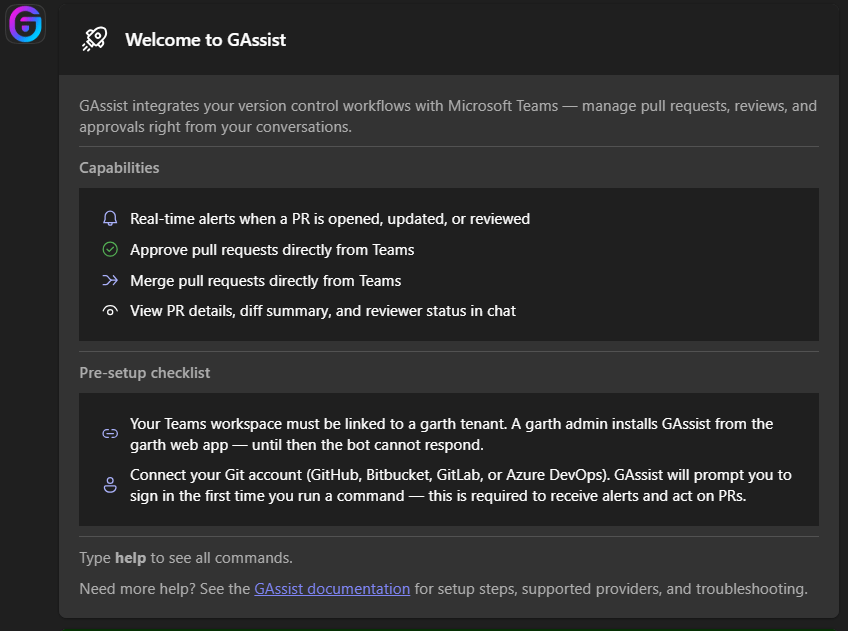Click the GAssist integrates your version control intro text
The width and height of the screenshot is (848, 631).
pyautogui.click(x=448, y=116)
